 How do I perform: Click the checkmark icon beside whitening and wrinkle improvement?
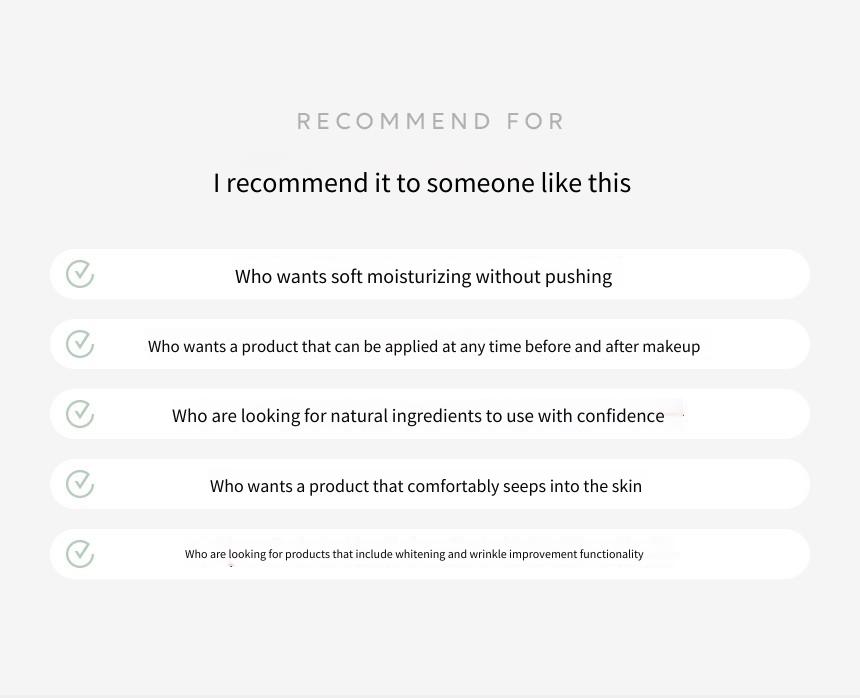click(x=80, y=554)
